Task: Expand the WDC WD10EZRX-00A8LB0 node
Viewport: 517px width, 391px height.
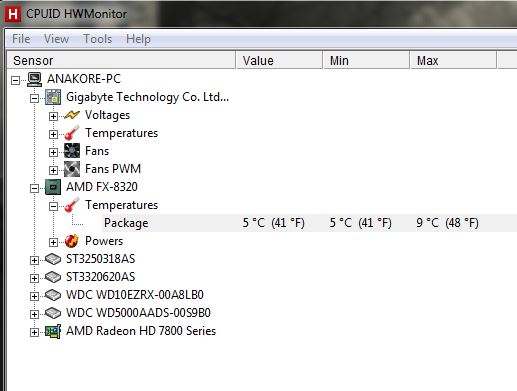Action: click(x=34, y=296)
